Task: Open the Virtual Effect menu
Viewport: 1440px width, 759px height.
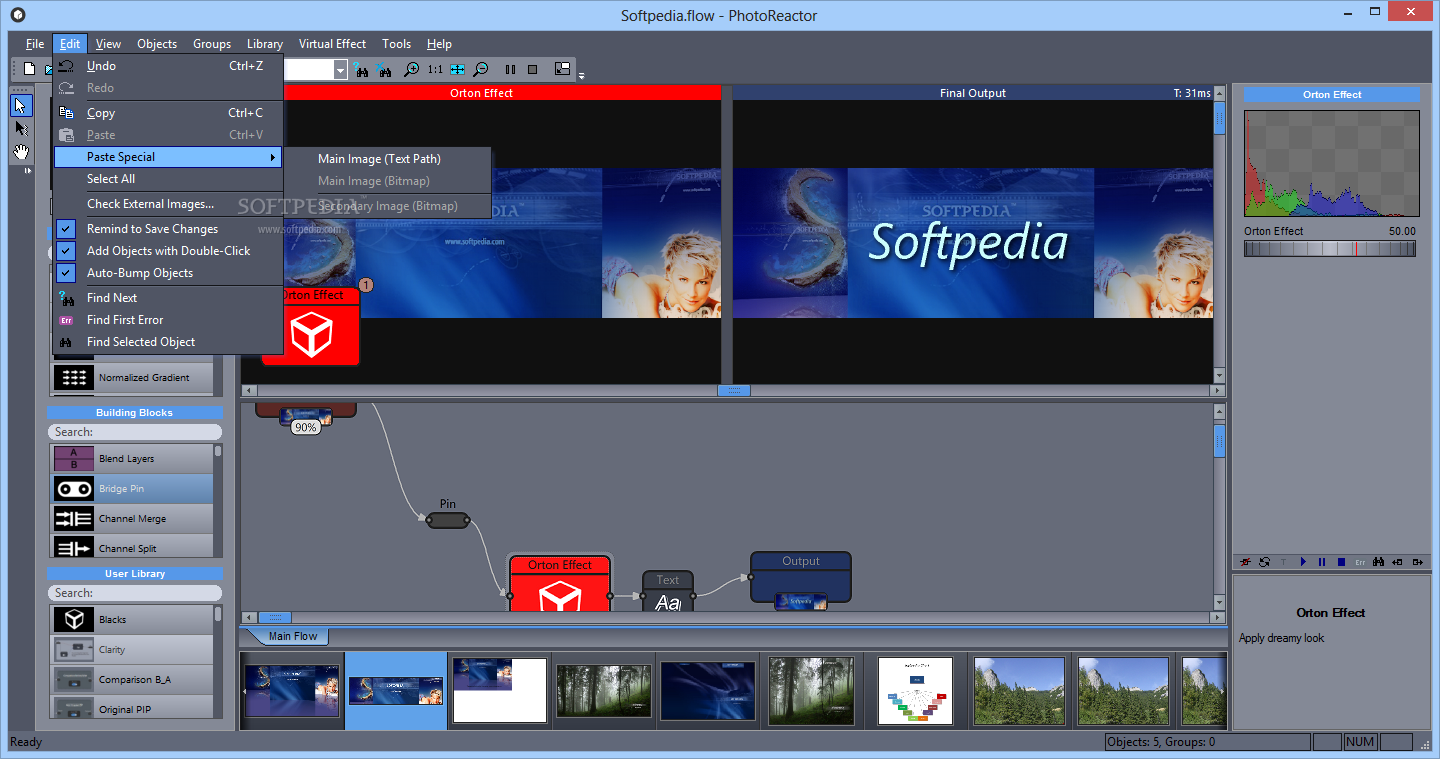Action: tap(332, 44)
